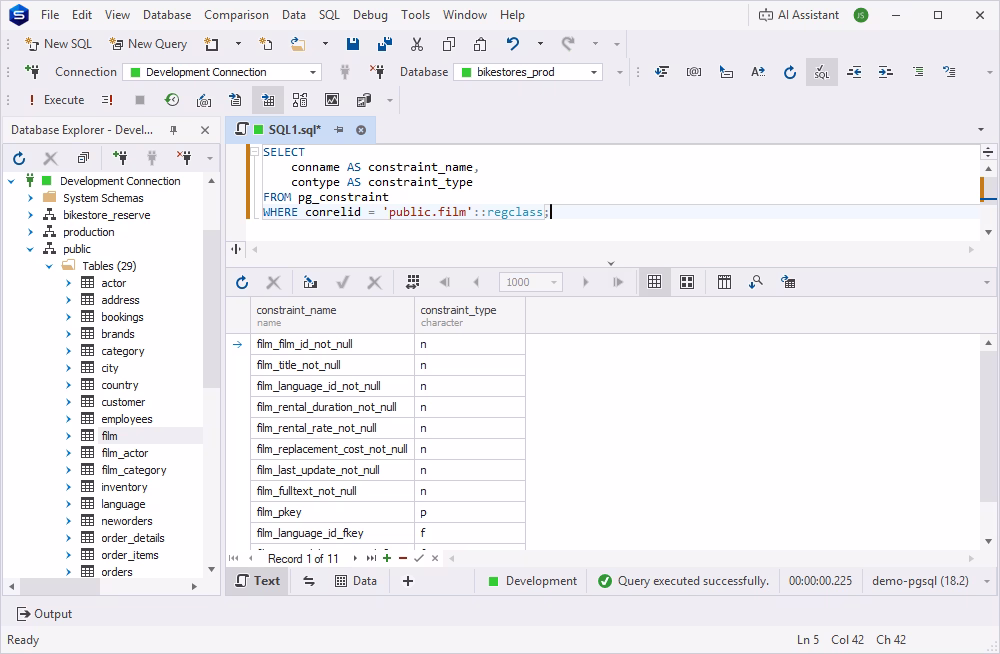Toggle the SQL syntax check button
The height and width of the screenshot is (654, 1000).
click(821, 71)
